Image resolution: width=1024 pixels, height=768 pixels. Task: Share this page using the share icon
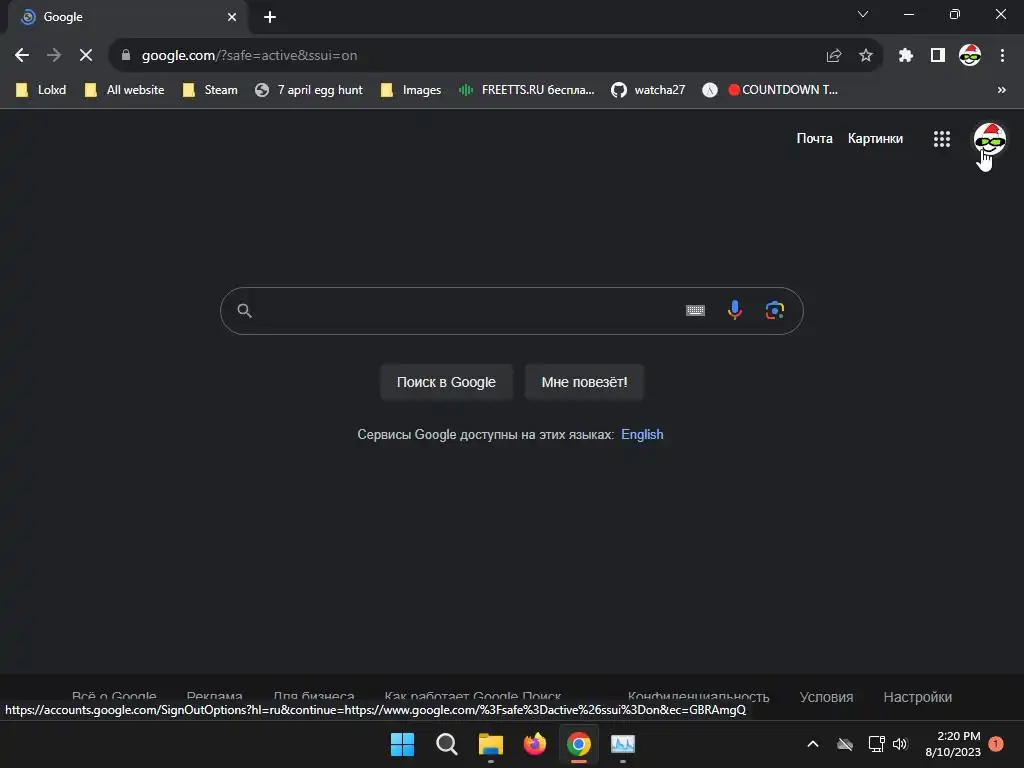pyautogui.click(x=833, y=56)
